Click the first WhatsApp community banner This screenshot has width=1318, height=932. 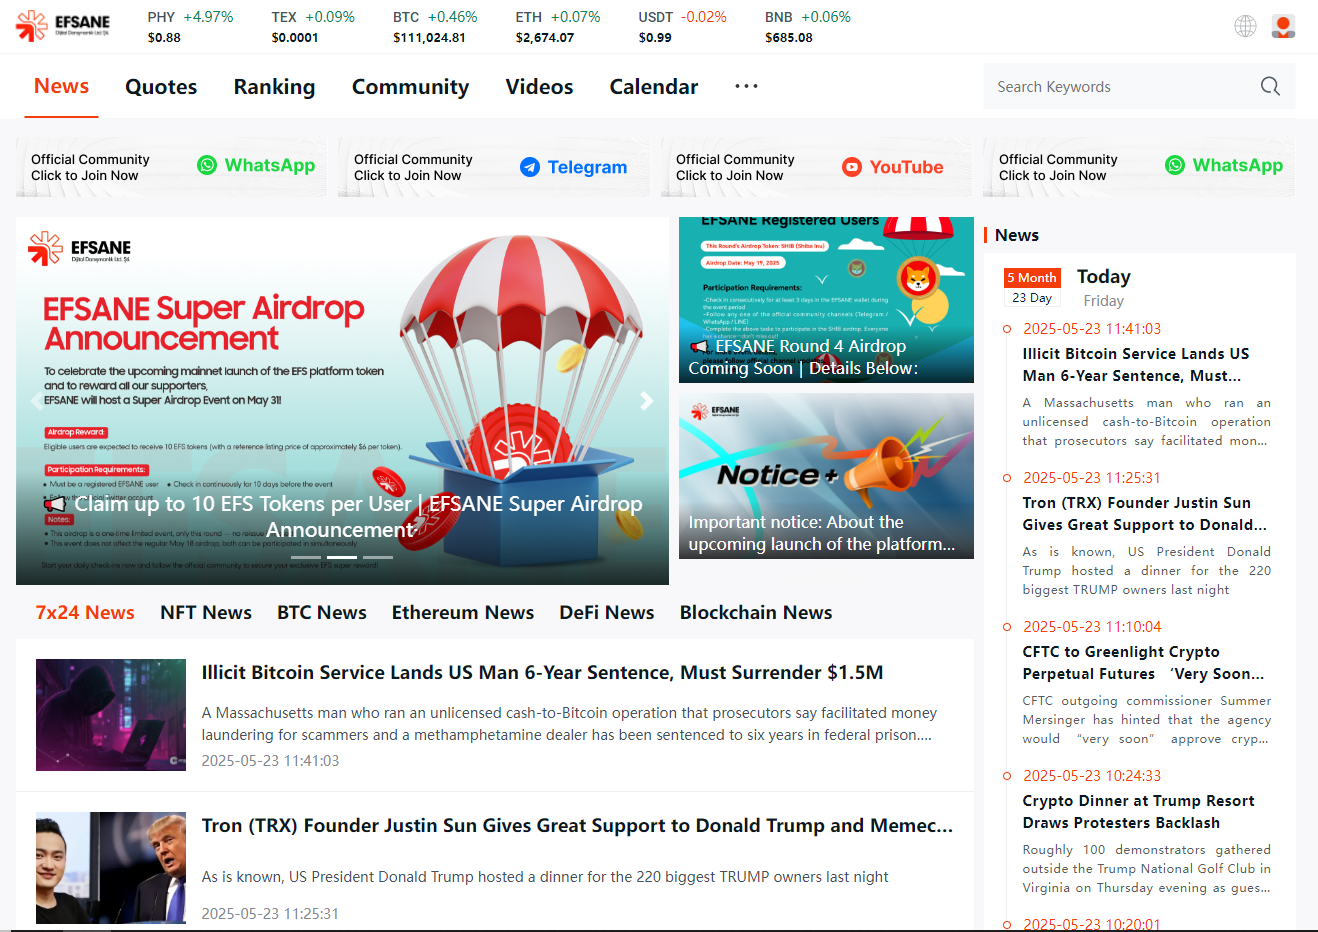(x=172, y=167)
